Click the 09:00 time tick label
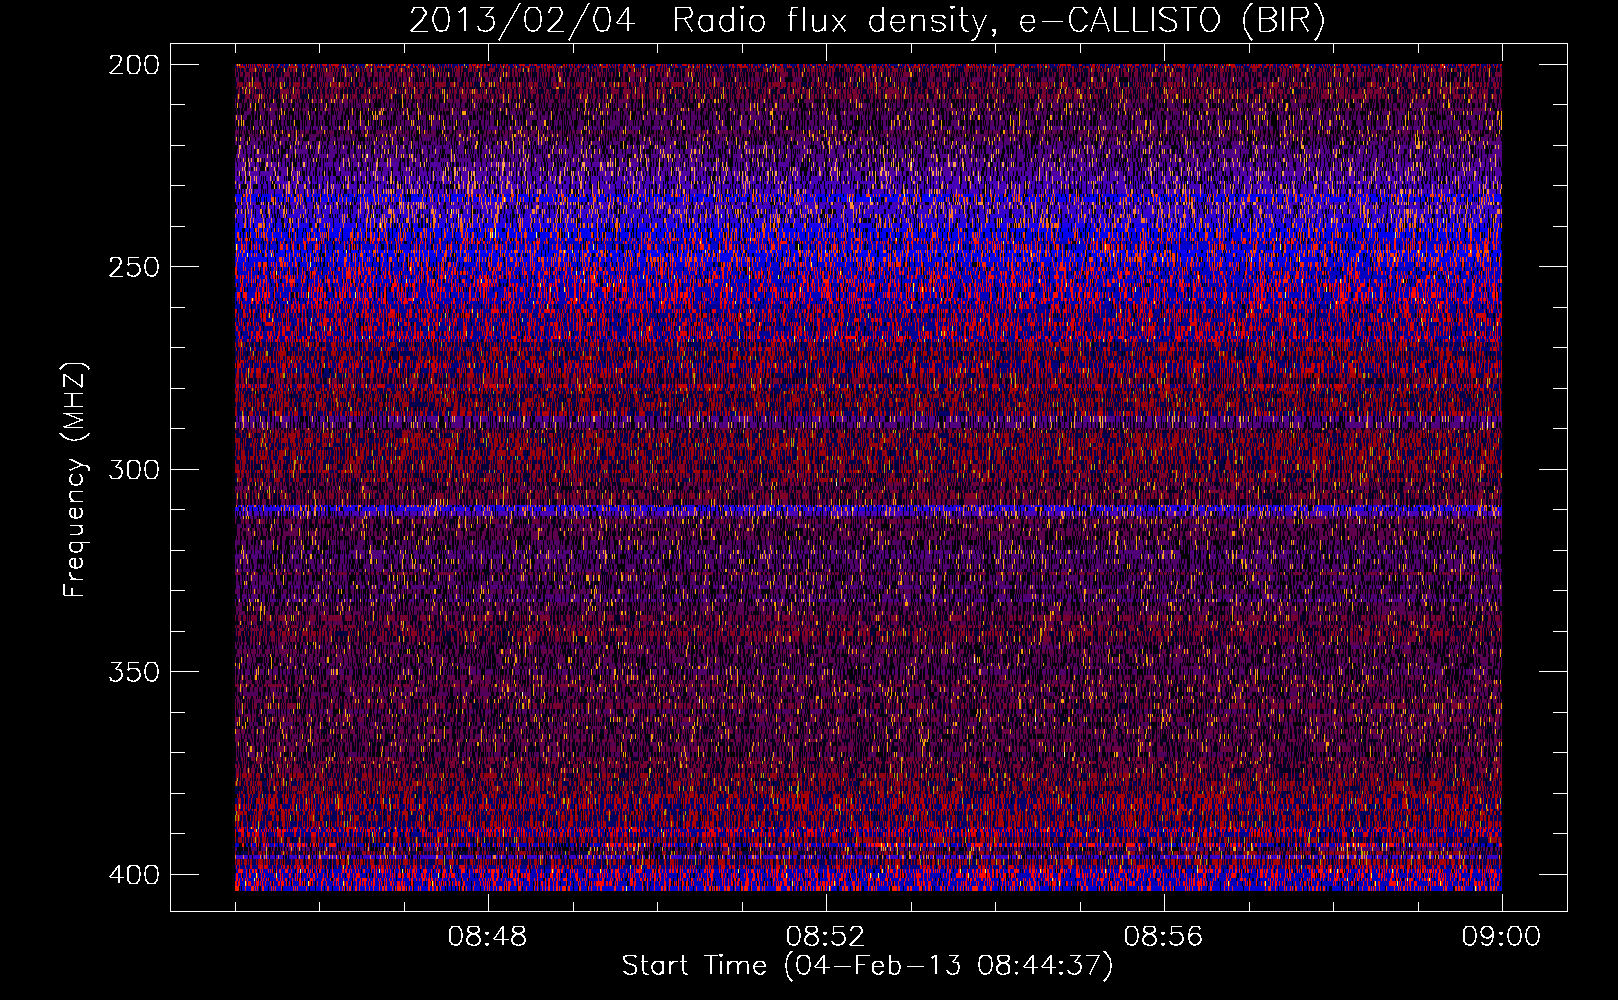 (1501, 937)
